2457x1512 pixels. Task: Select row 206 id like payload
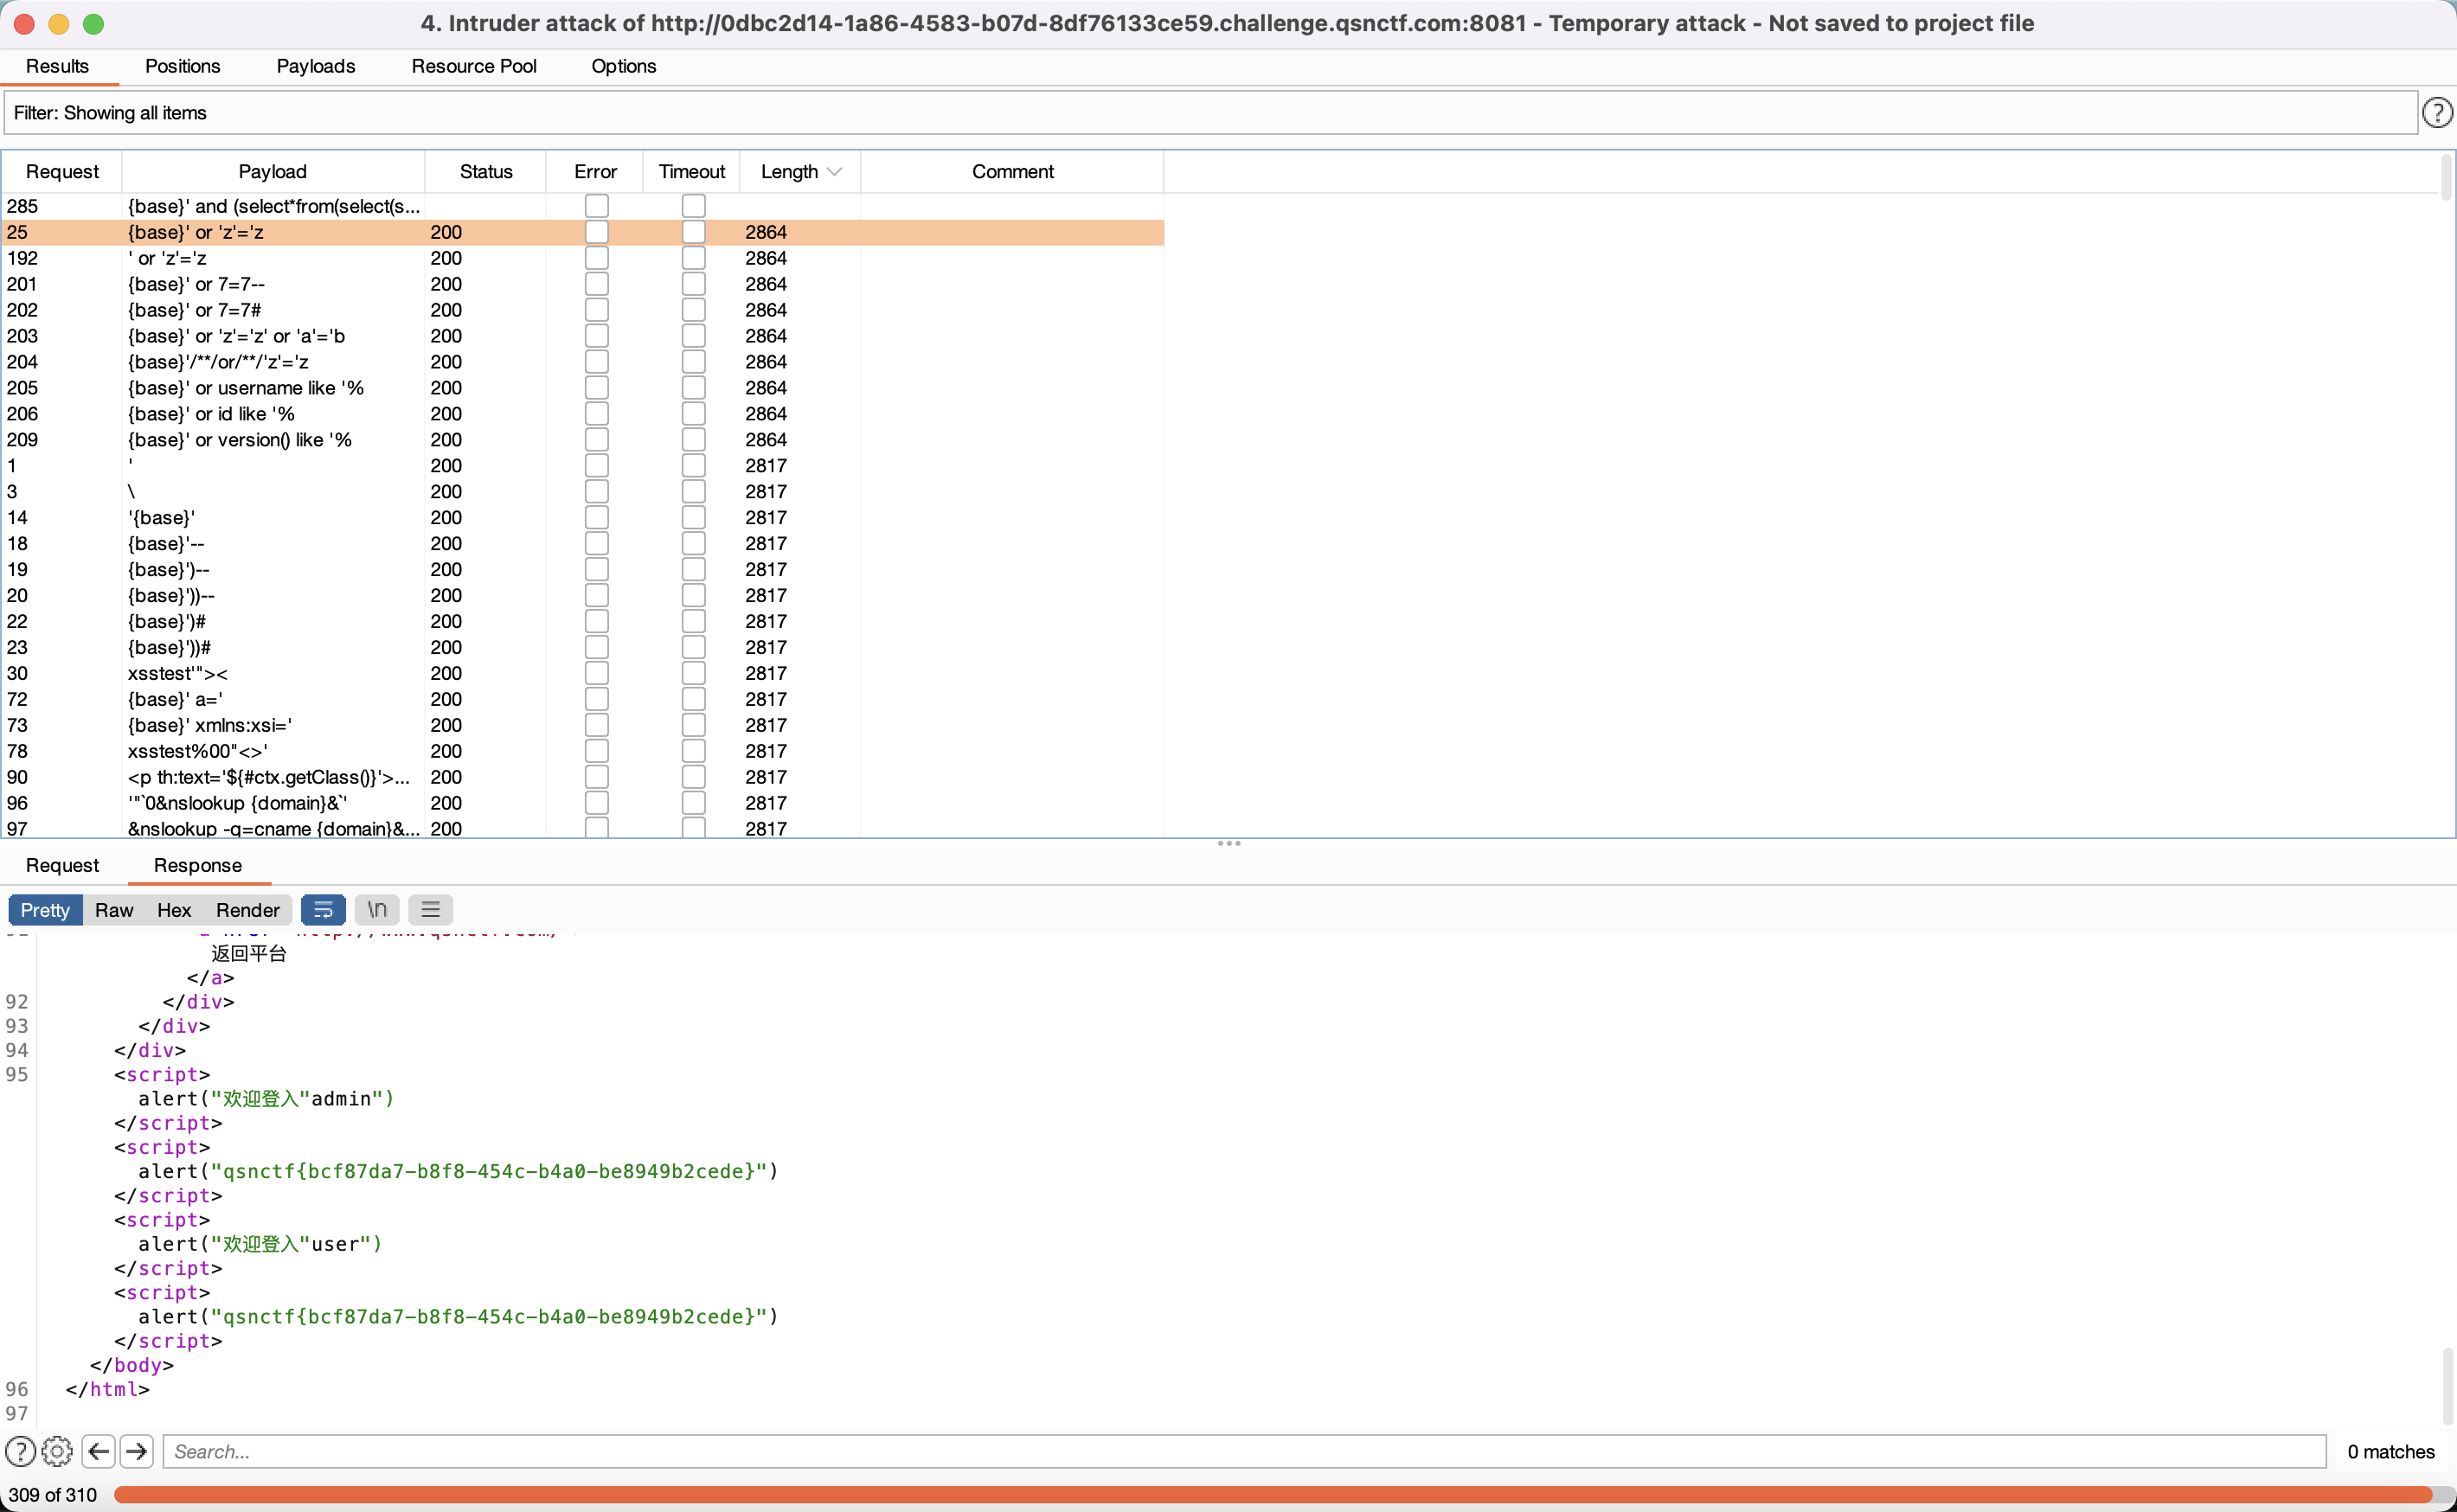coord(583,414)
